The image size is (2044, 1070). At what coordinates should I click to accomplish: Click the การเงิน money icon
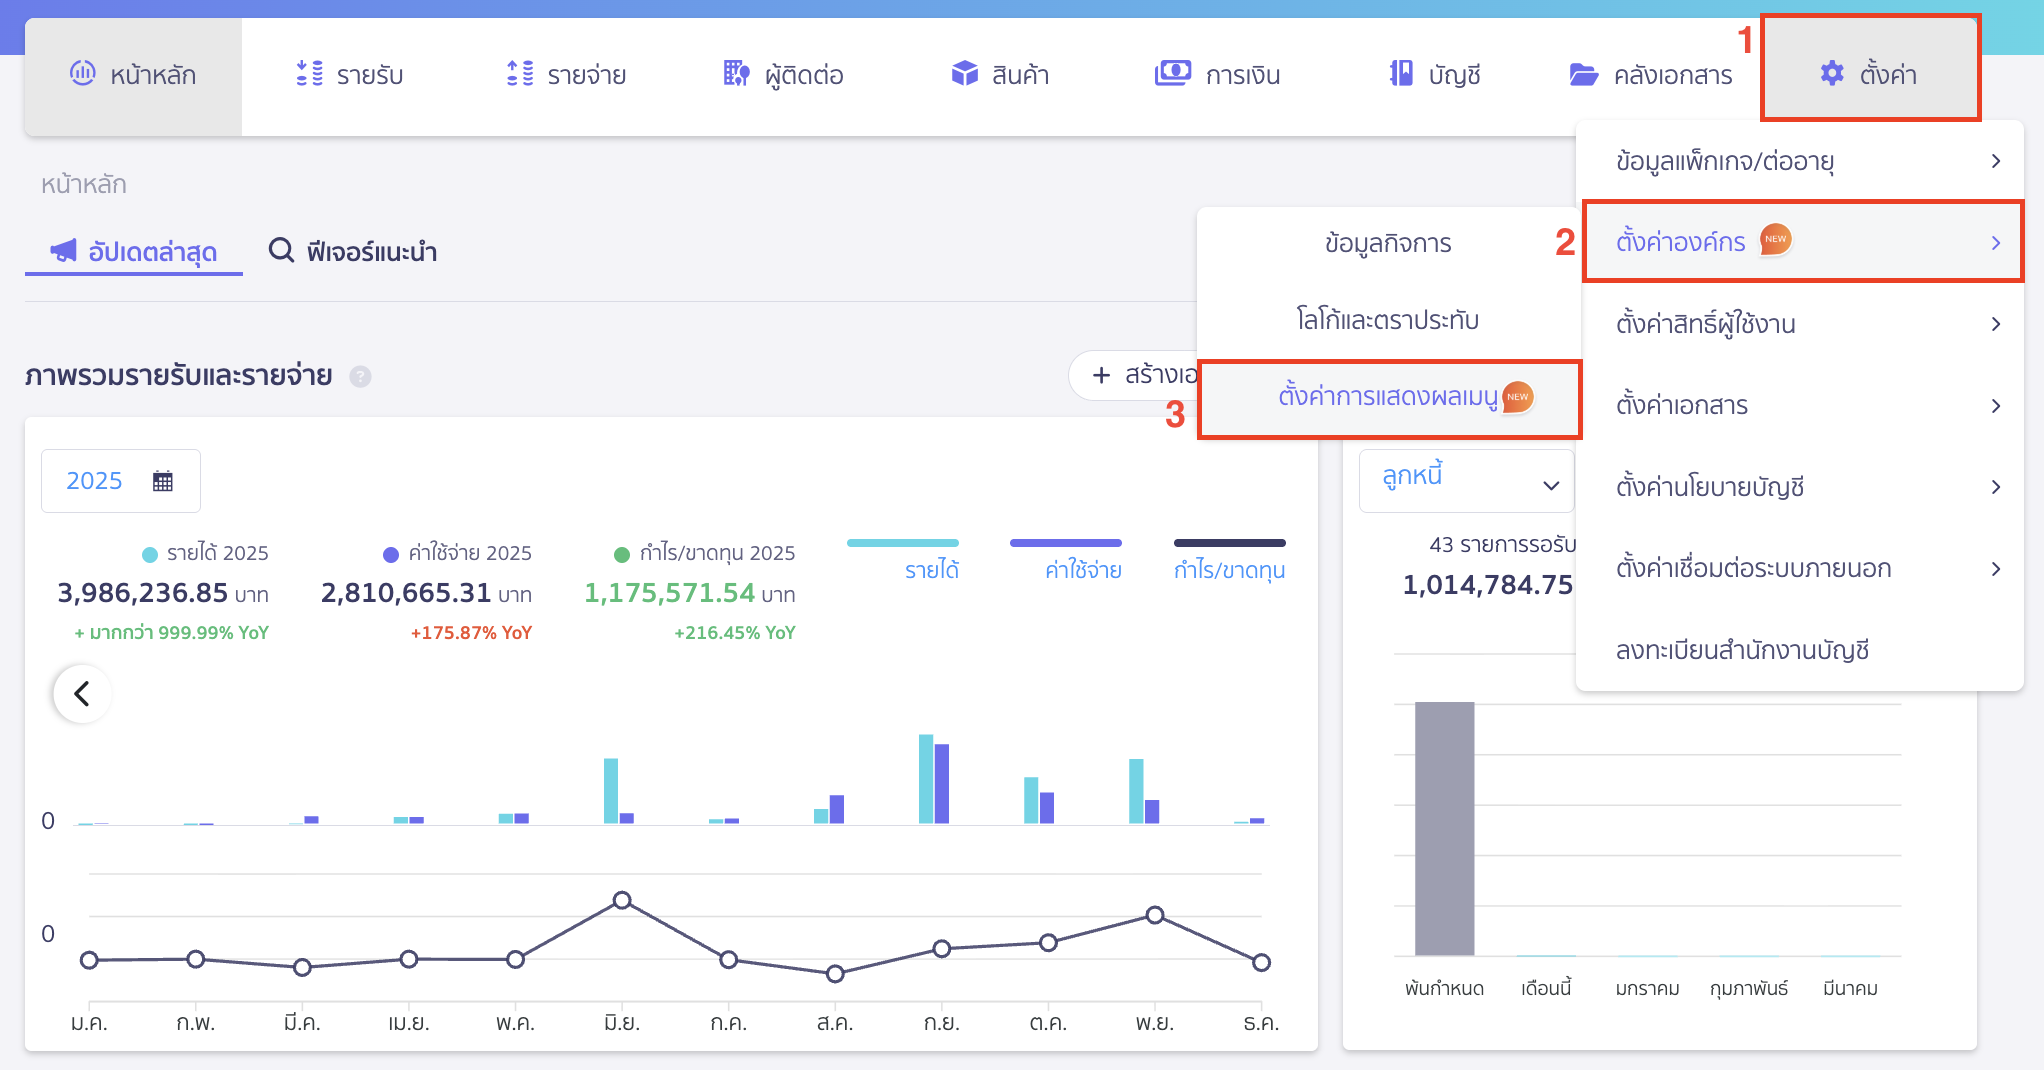pos(1172,74)
